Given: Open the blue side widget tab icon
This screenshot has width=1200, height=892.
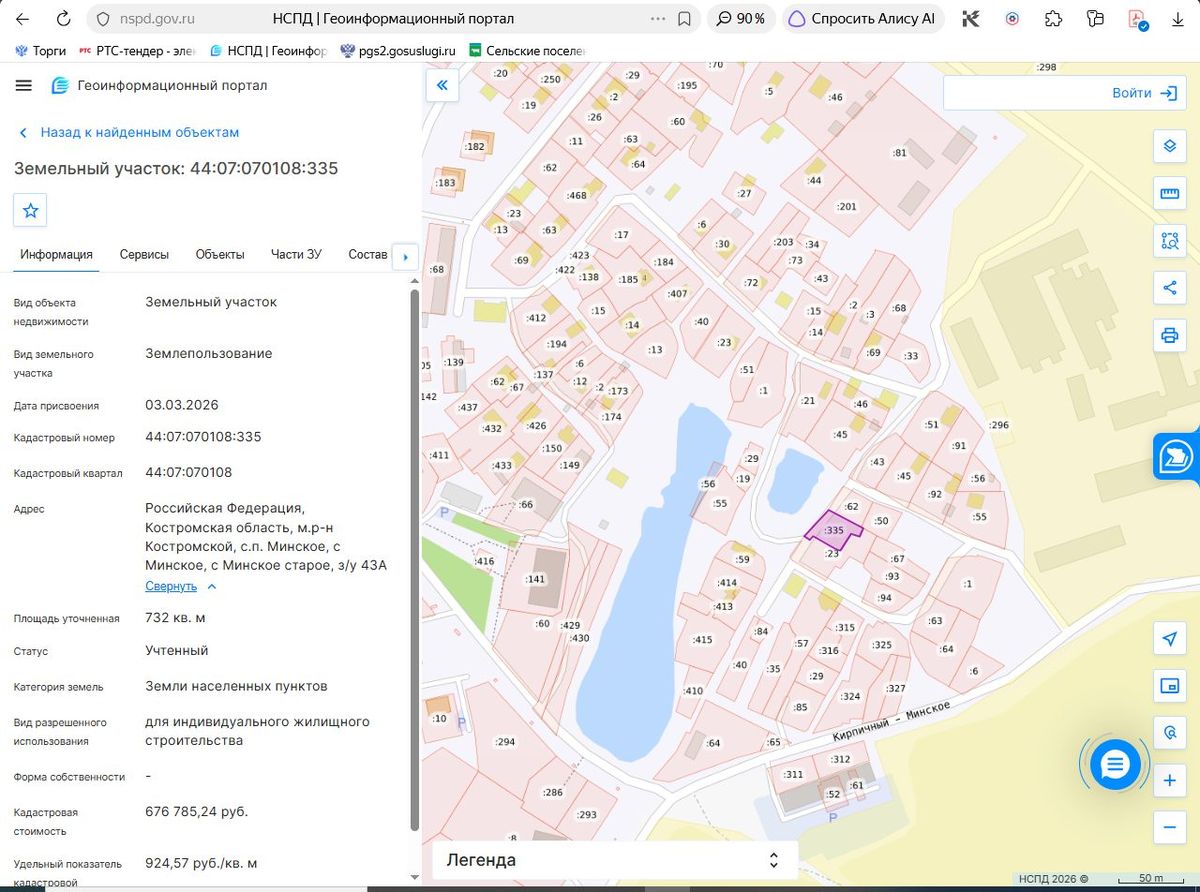Looking at the screenshot, I should 1176,458.
